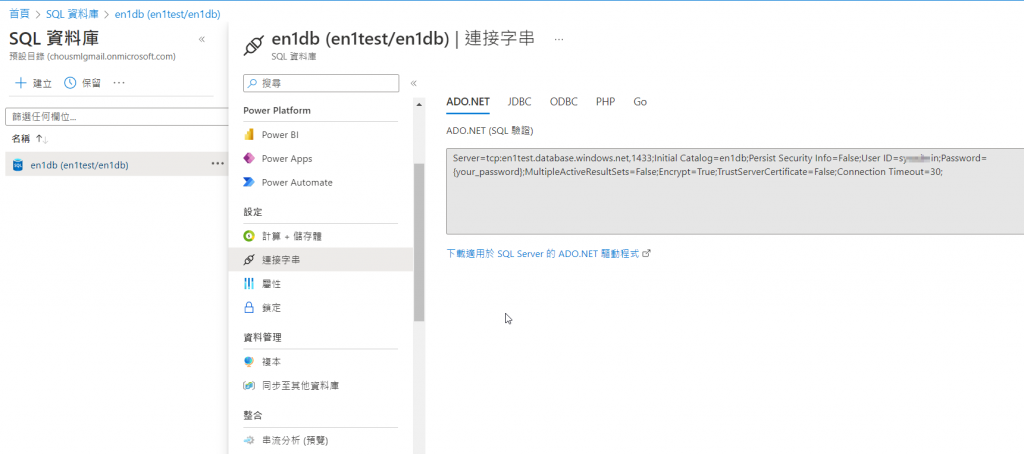The image size is (1024, 454).
Task: Collapse the SQL 資料庫 list panel
Action: click(202, 39)
